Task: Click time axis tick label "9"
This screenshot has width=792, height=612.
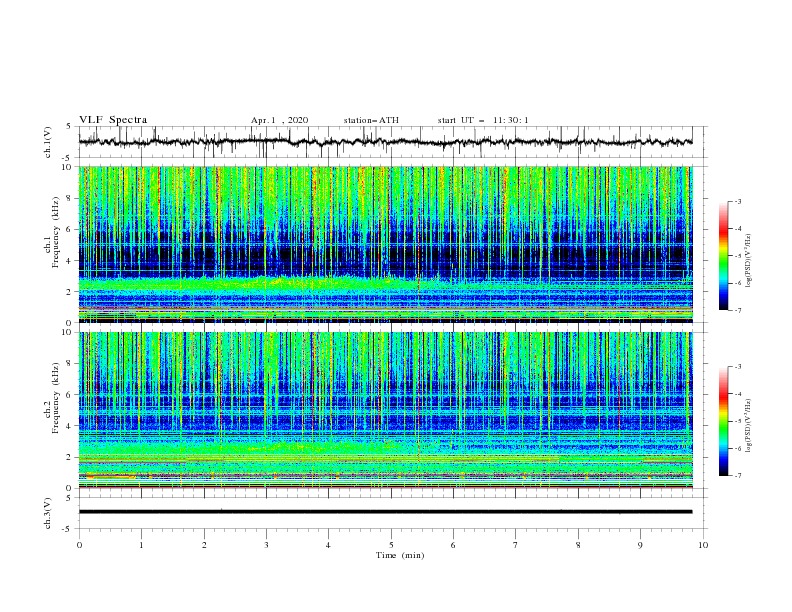Action: 640,545
